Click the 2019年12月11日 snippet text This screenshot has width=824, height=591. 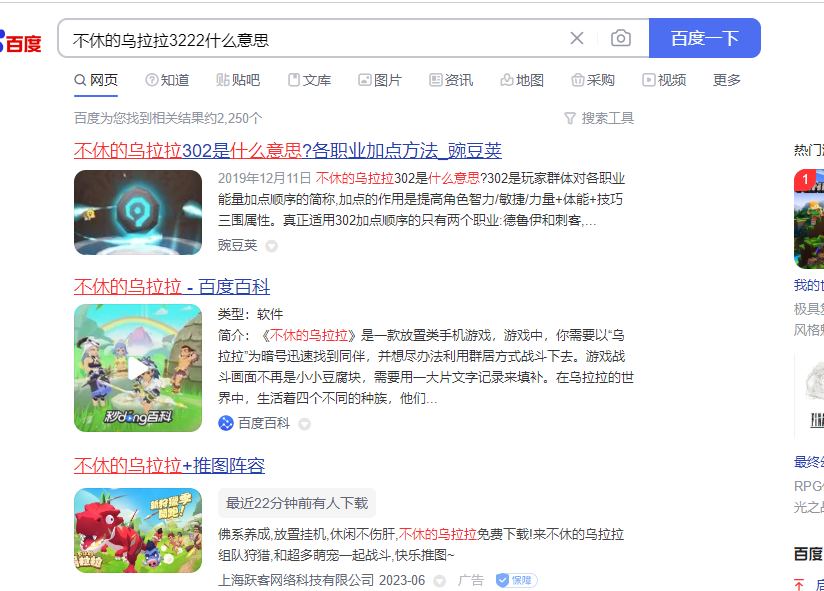pyautogui.click(x=264, y=178)
